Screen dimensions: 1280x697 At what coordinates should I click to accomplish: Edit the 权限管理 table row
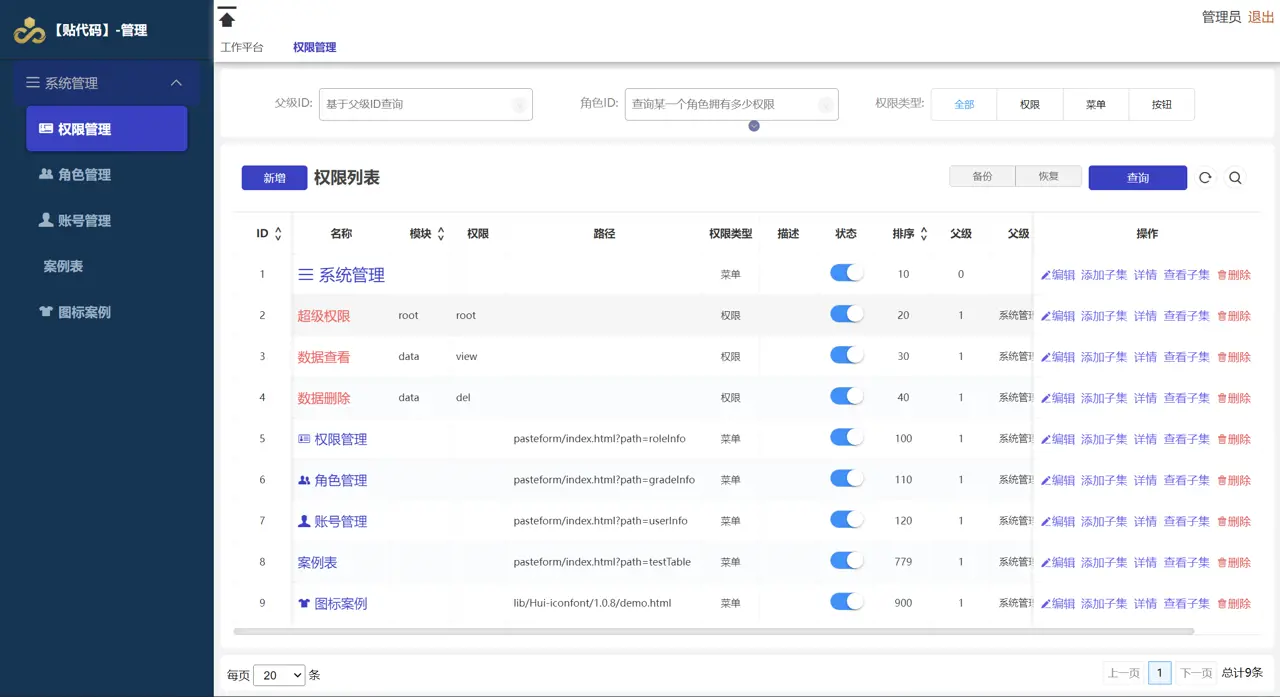[1058, 439]
